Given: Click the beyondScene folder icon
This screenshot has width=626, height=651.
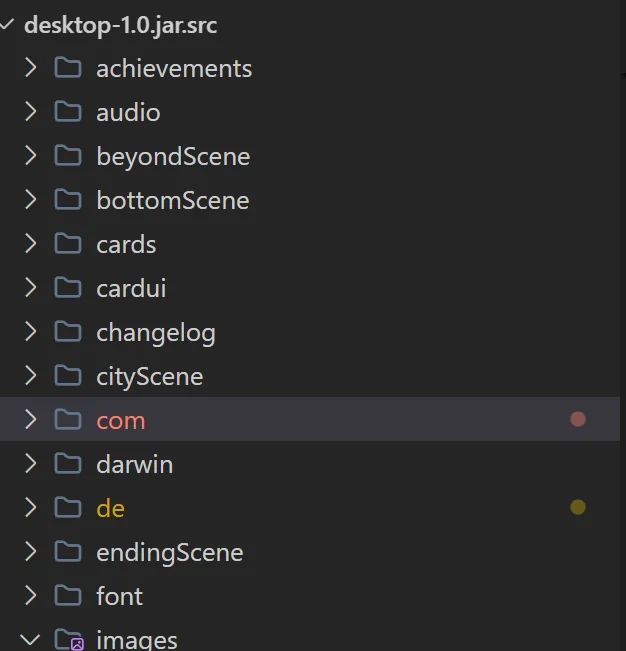Looking at the screenshot, I should pyautogui.click(x=68, y=156).
